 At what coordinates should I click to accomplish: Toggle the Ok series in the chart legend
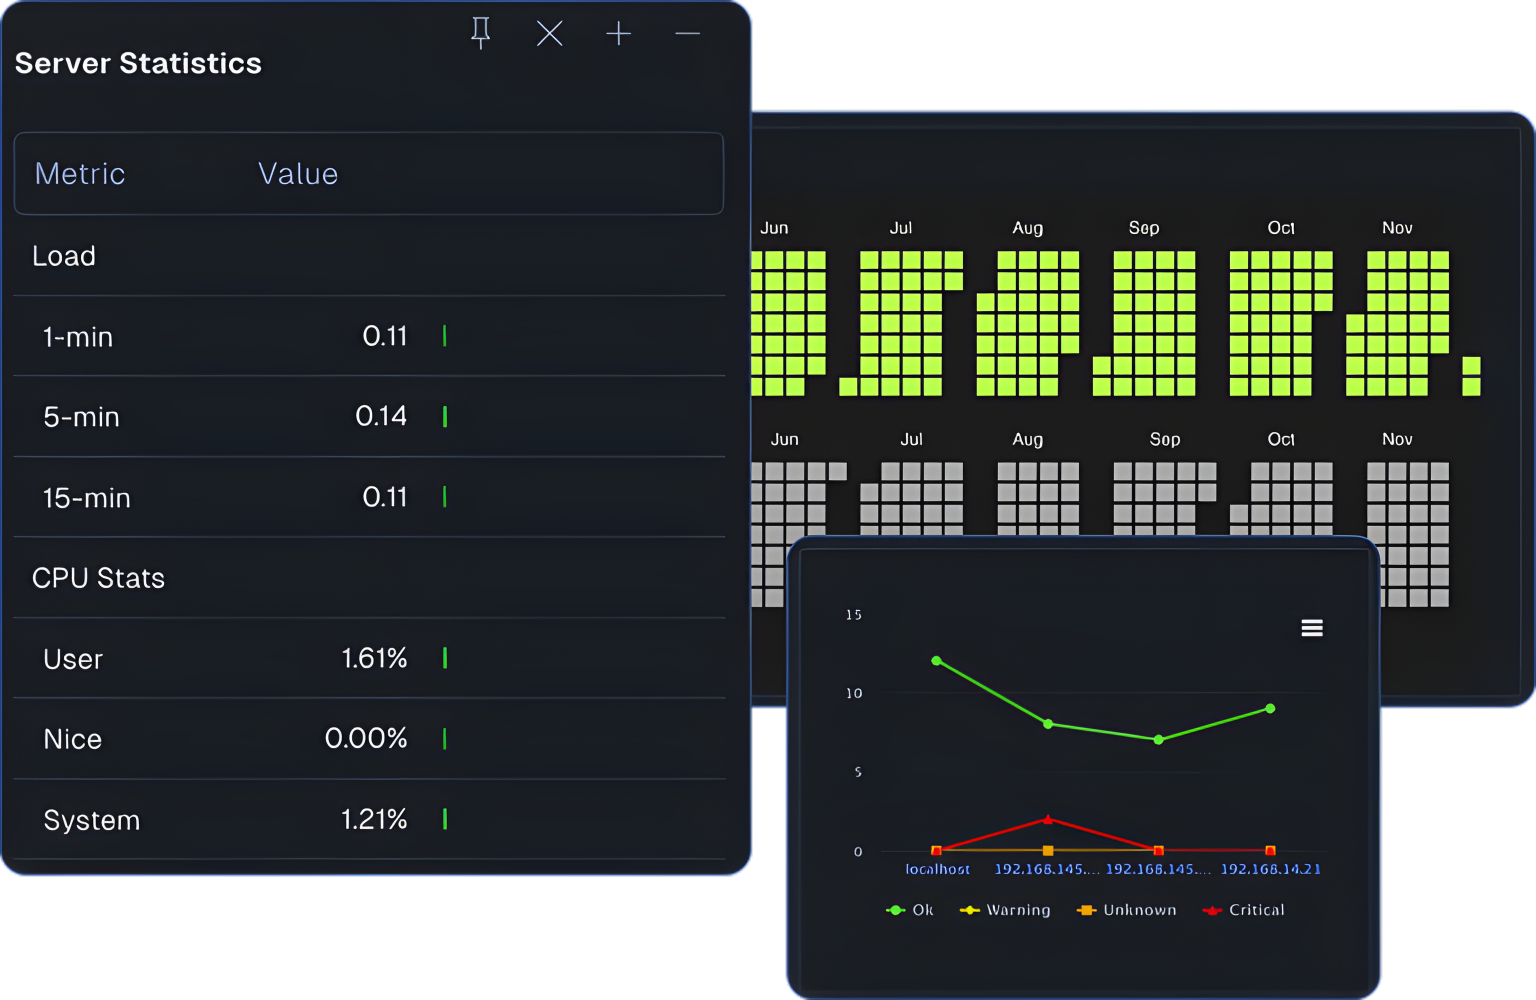(910, 910)
